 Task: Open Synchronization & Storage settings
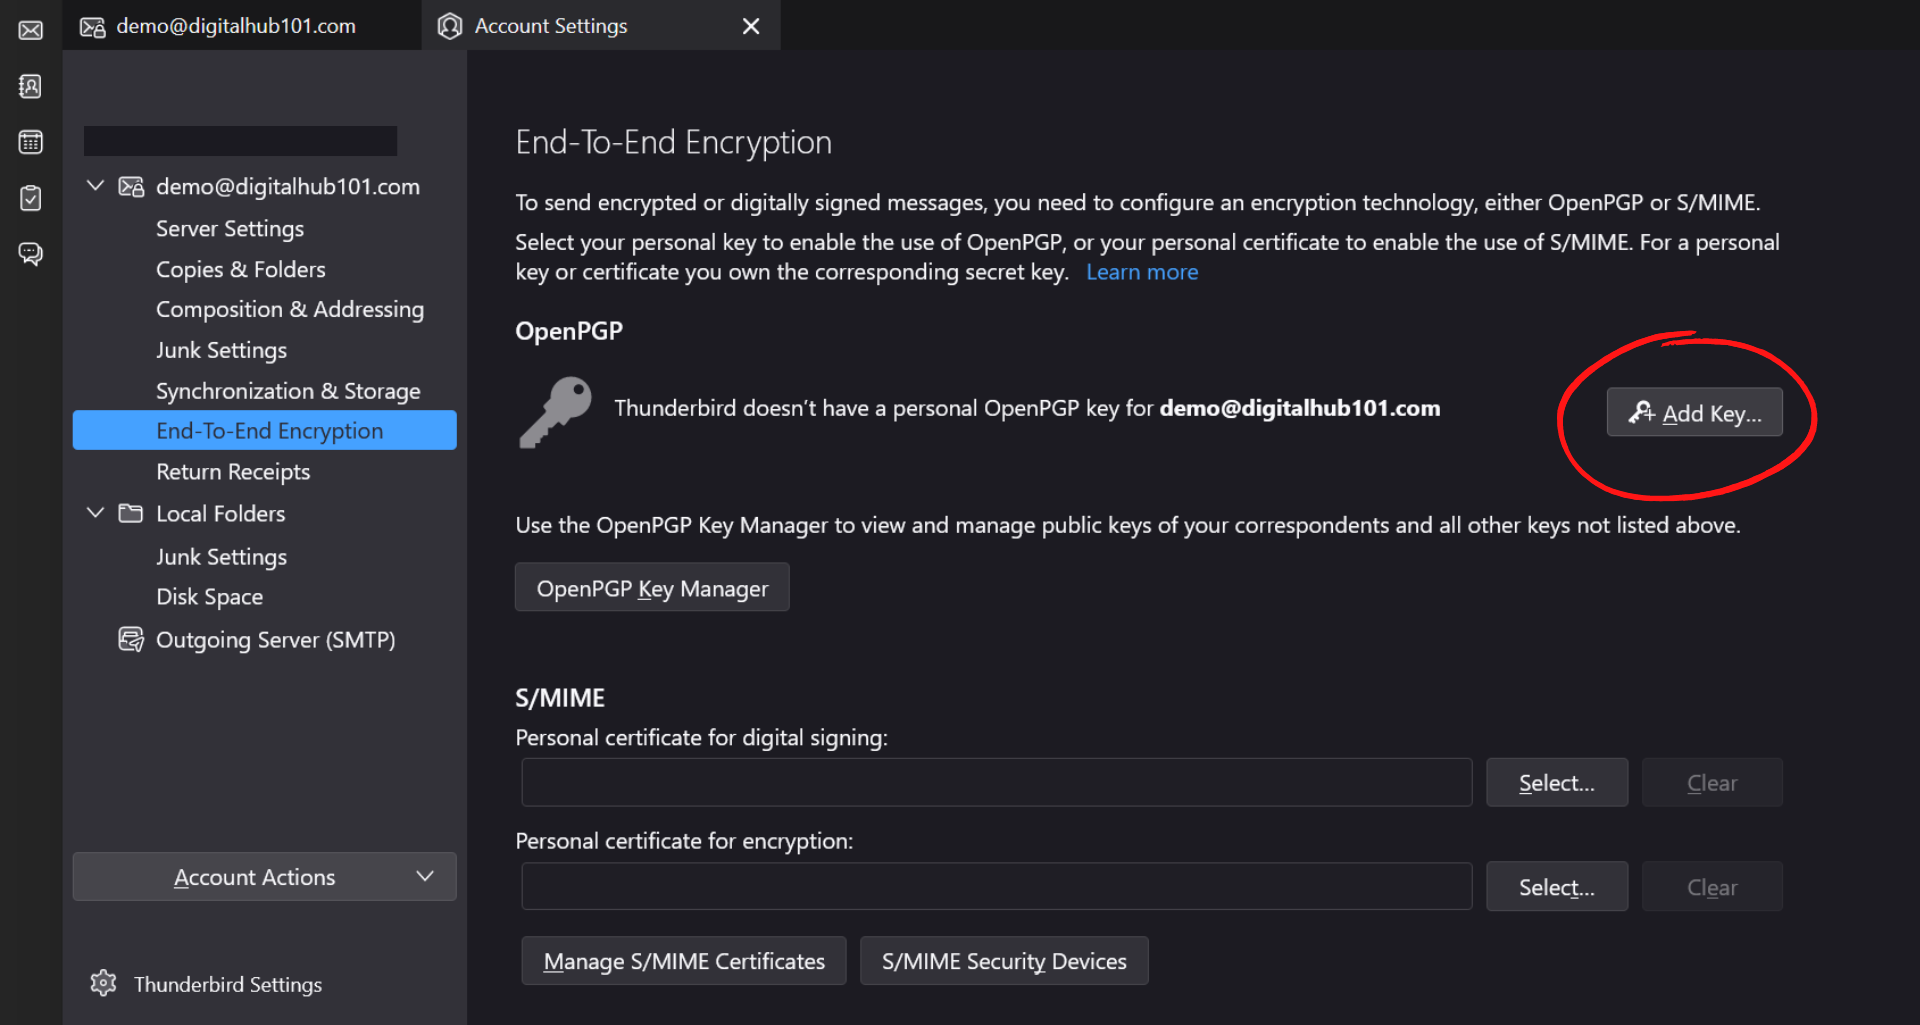[x=288, y=391]
